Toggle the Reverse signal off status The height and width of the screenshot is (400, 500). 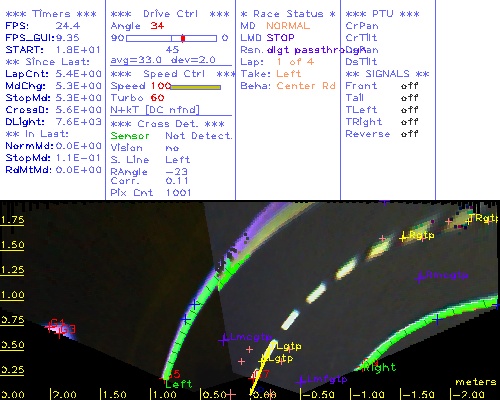pyautogui.click(x=410, y=134)
